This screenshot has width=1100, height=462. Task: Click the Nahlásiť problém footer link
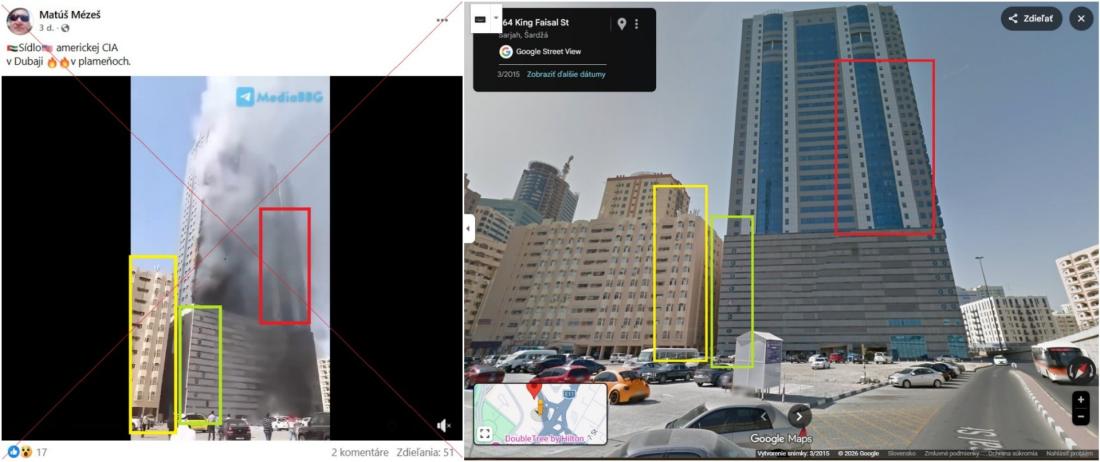(1068, 454)
